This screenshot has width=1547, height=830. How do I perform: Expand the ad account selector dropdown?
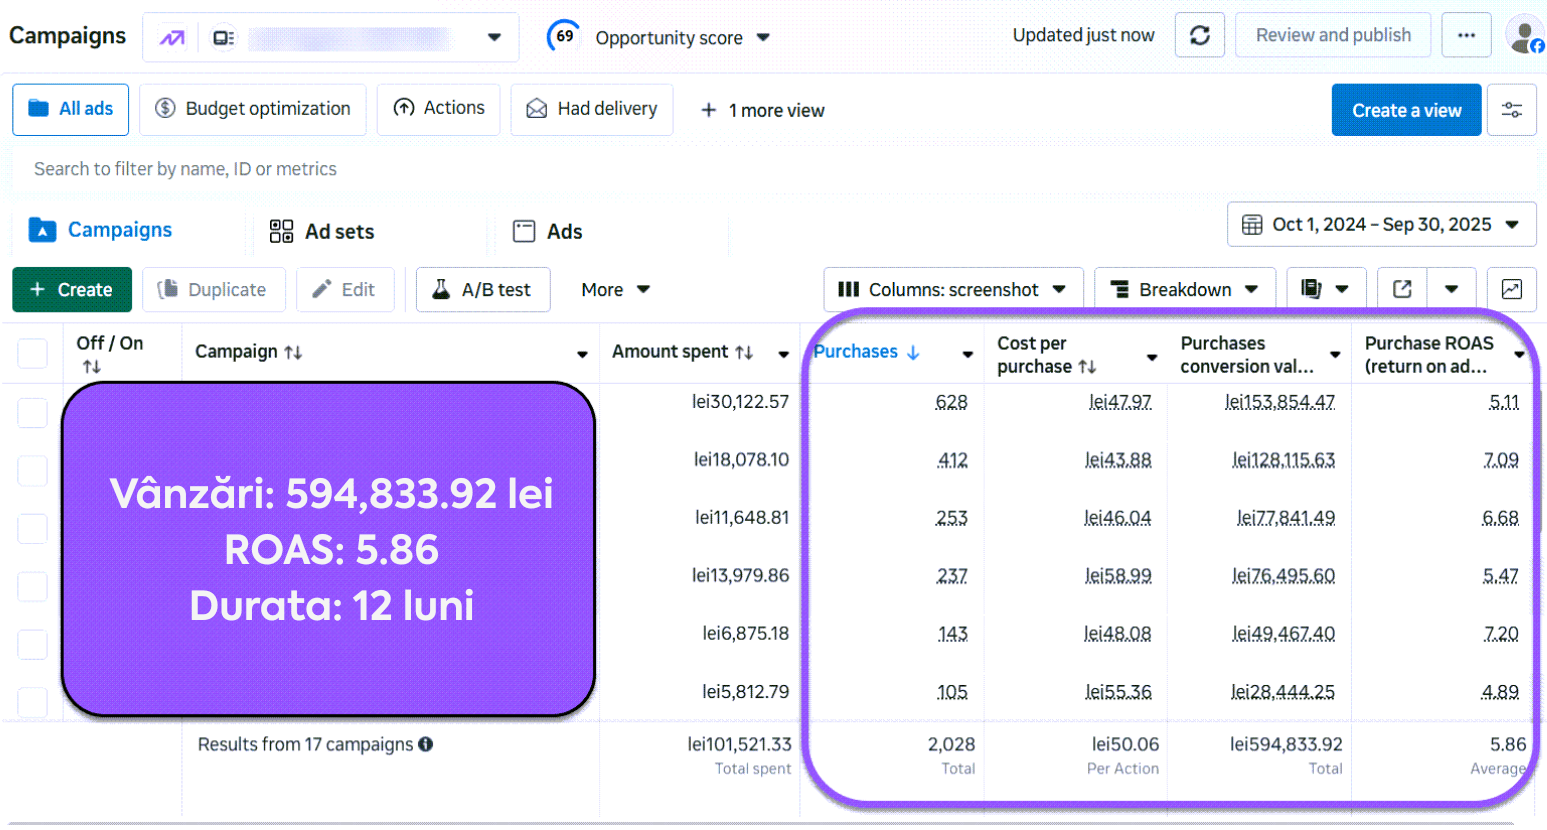coord(494,38)
